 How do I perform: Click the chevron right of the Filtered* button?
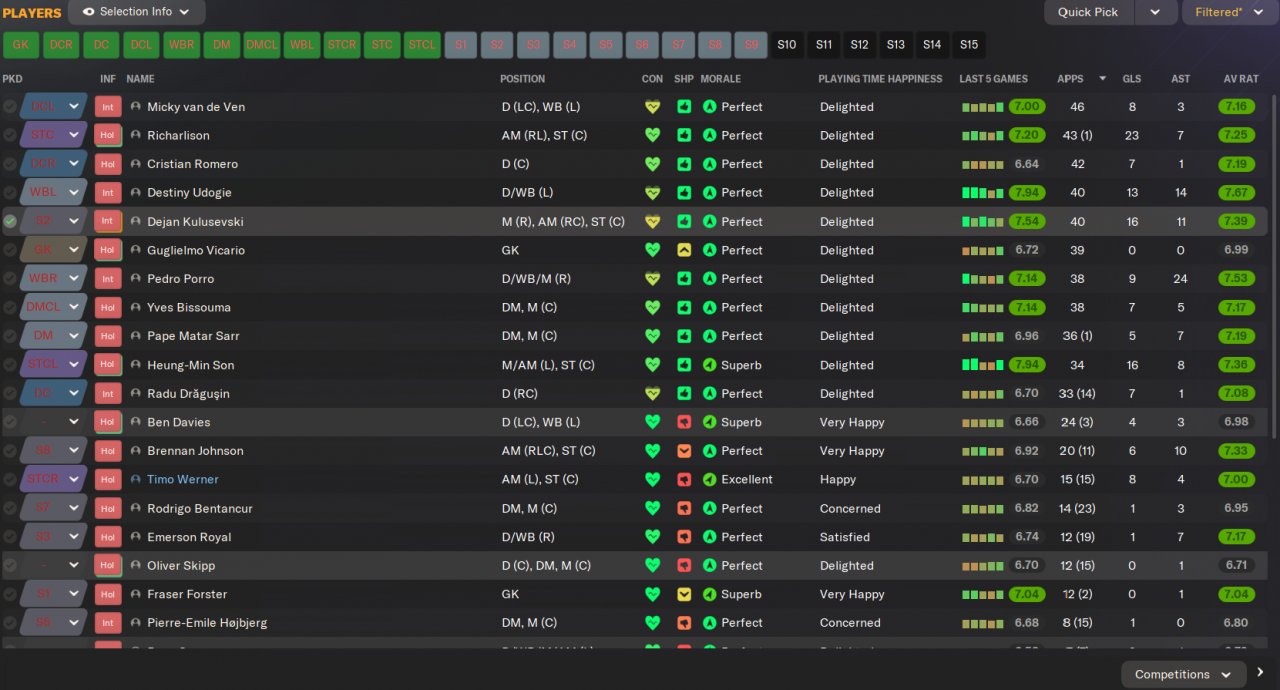point(1261,12)
